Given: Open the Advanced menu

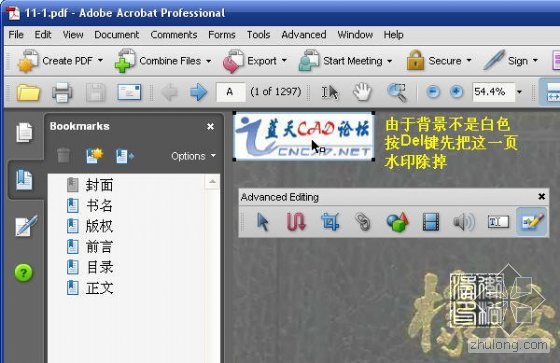Looking at the screenshot, I should click(304, 35).
